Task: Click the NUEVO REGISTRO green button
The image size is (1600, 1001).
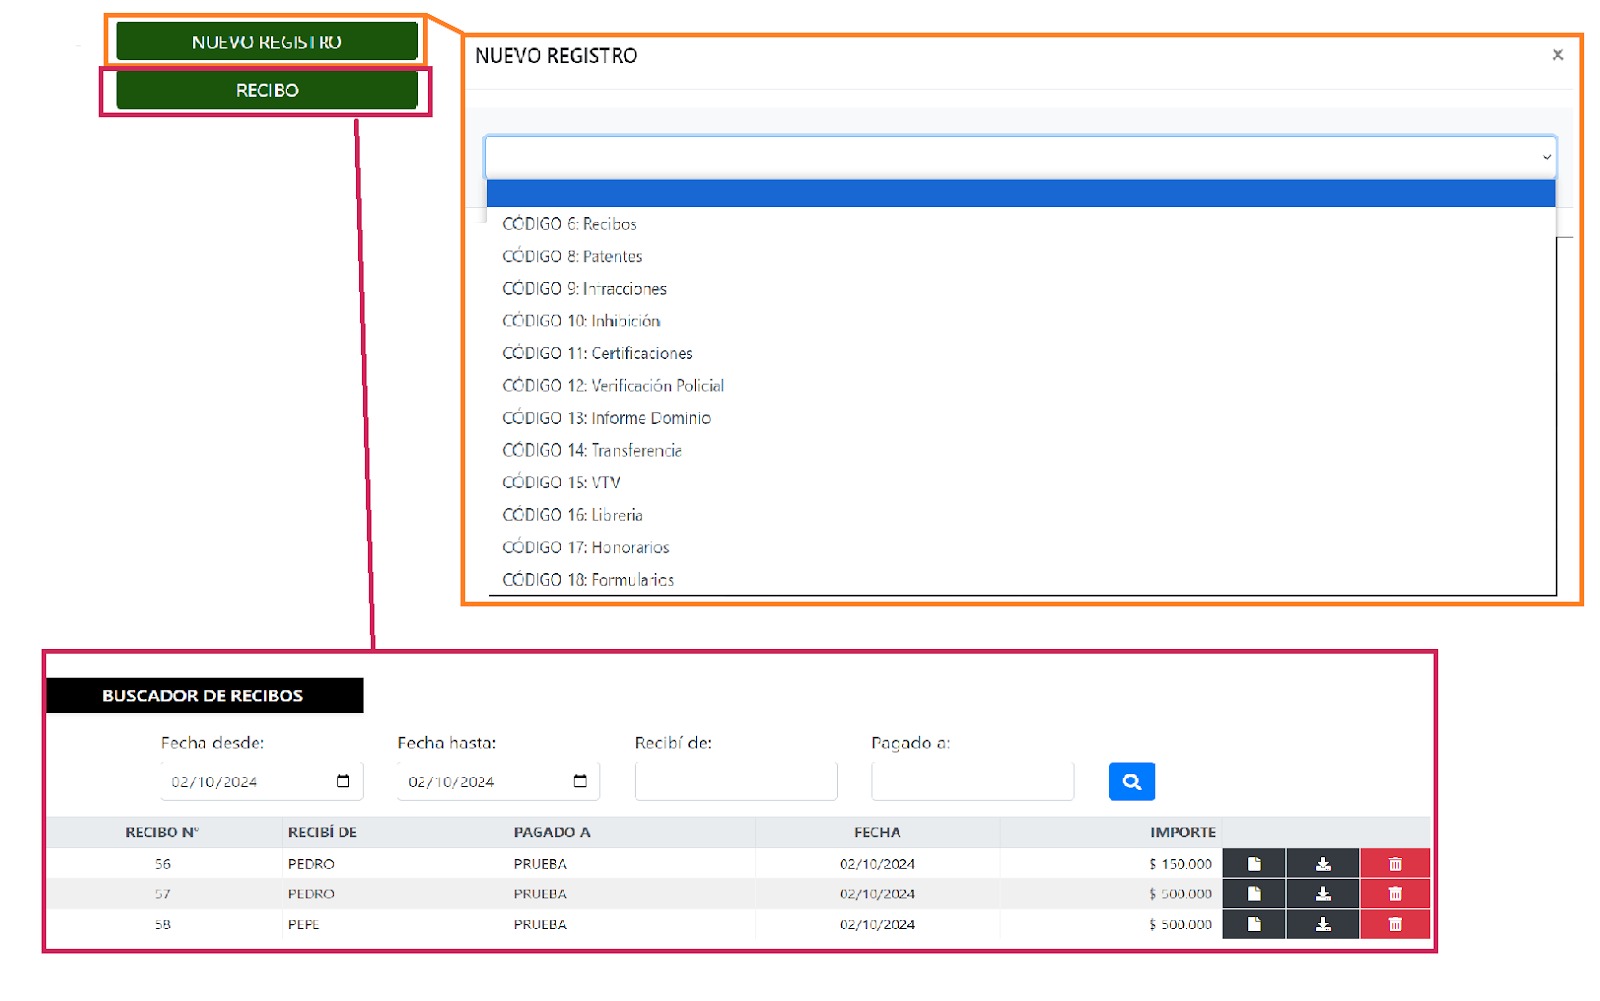Action: [267, 42]
